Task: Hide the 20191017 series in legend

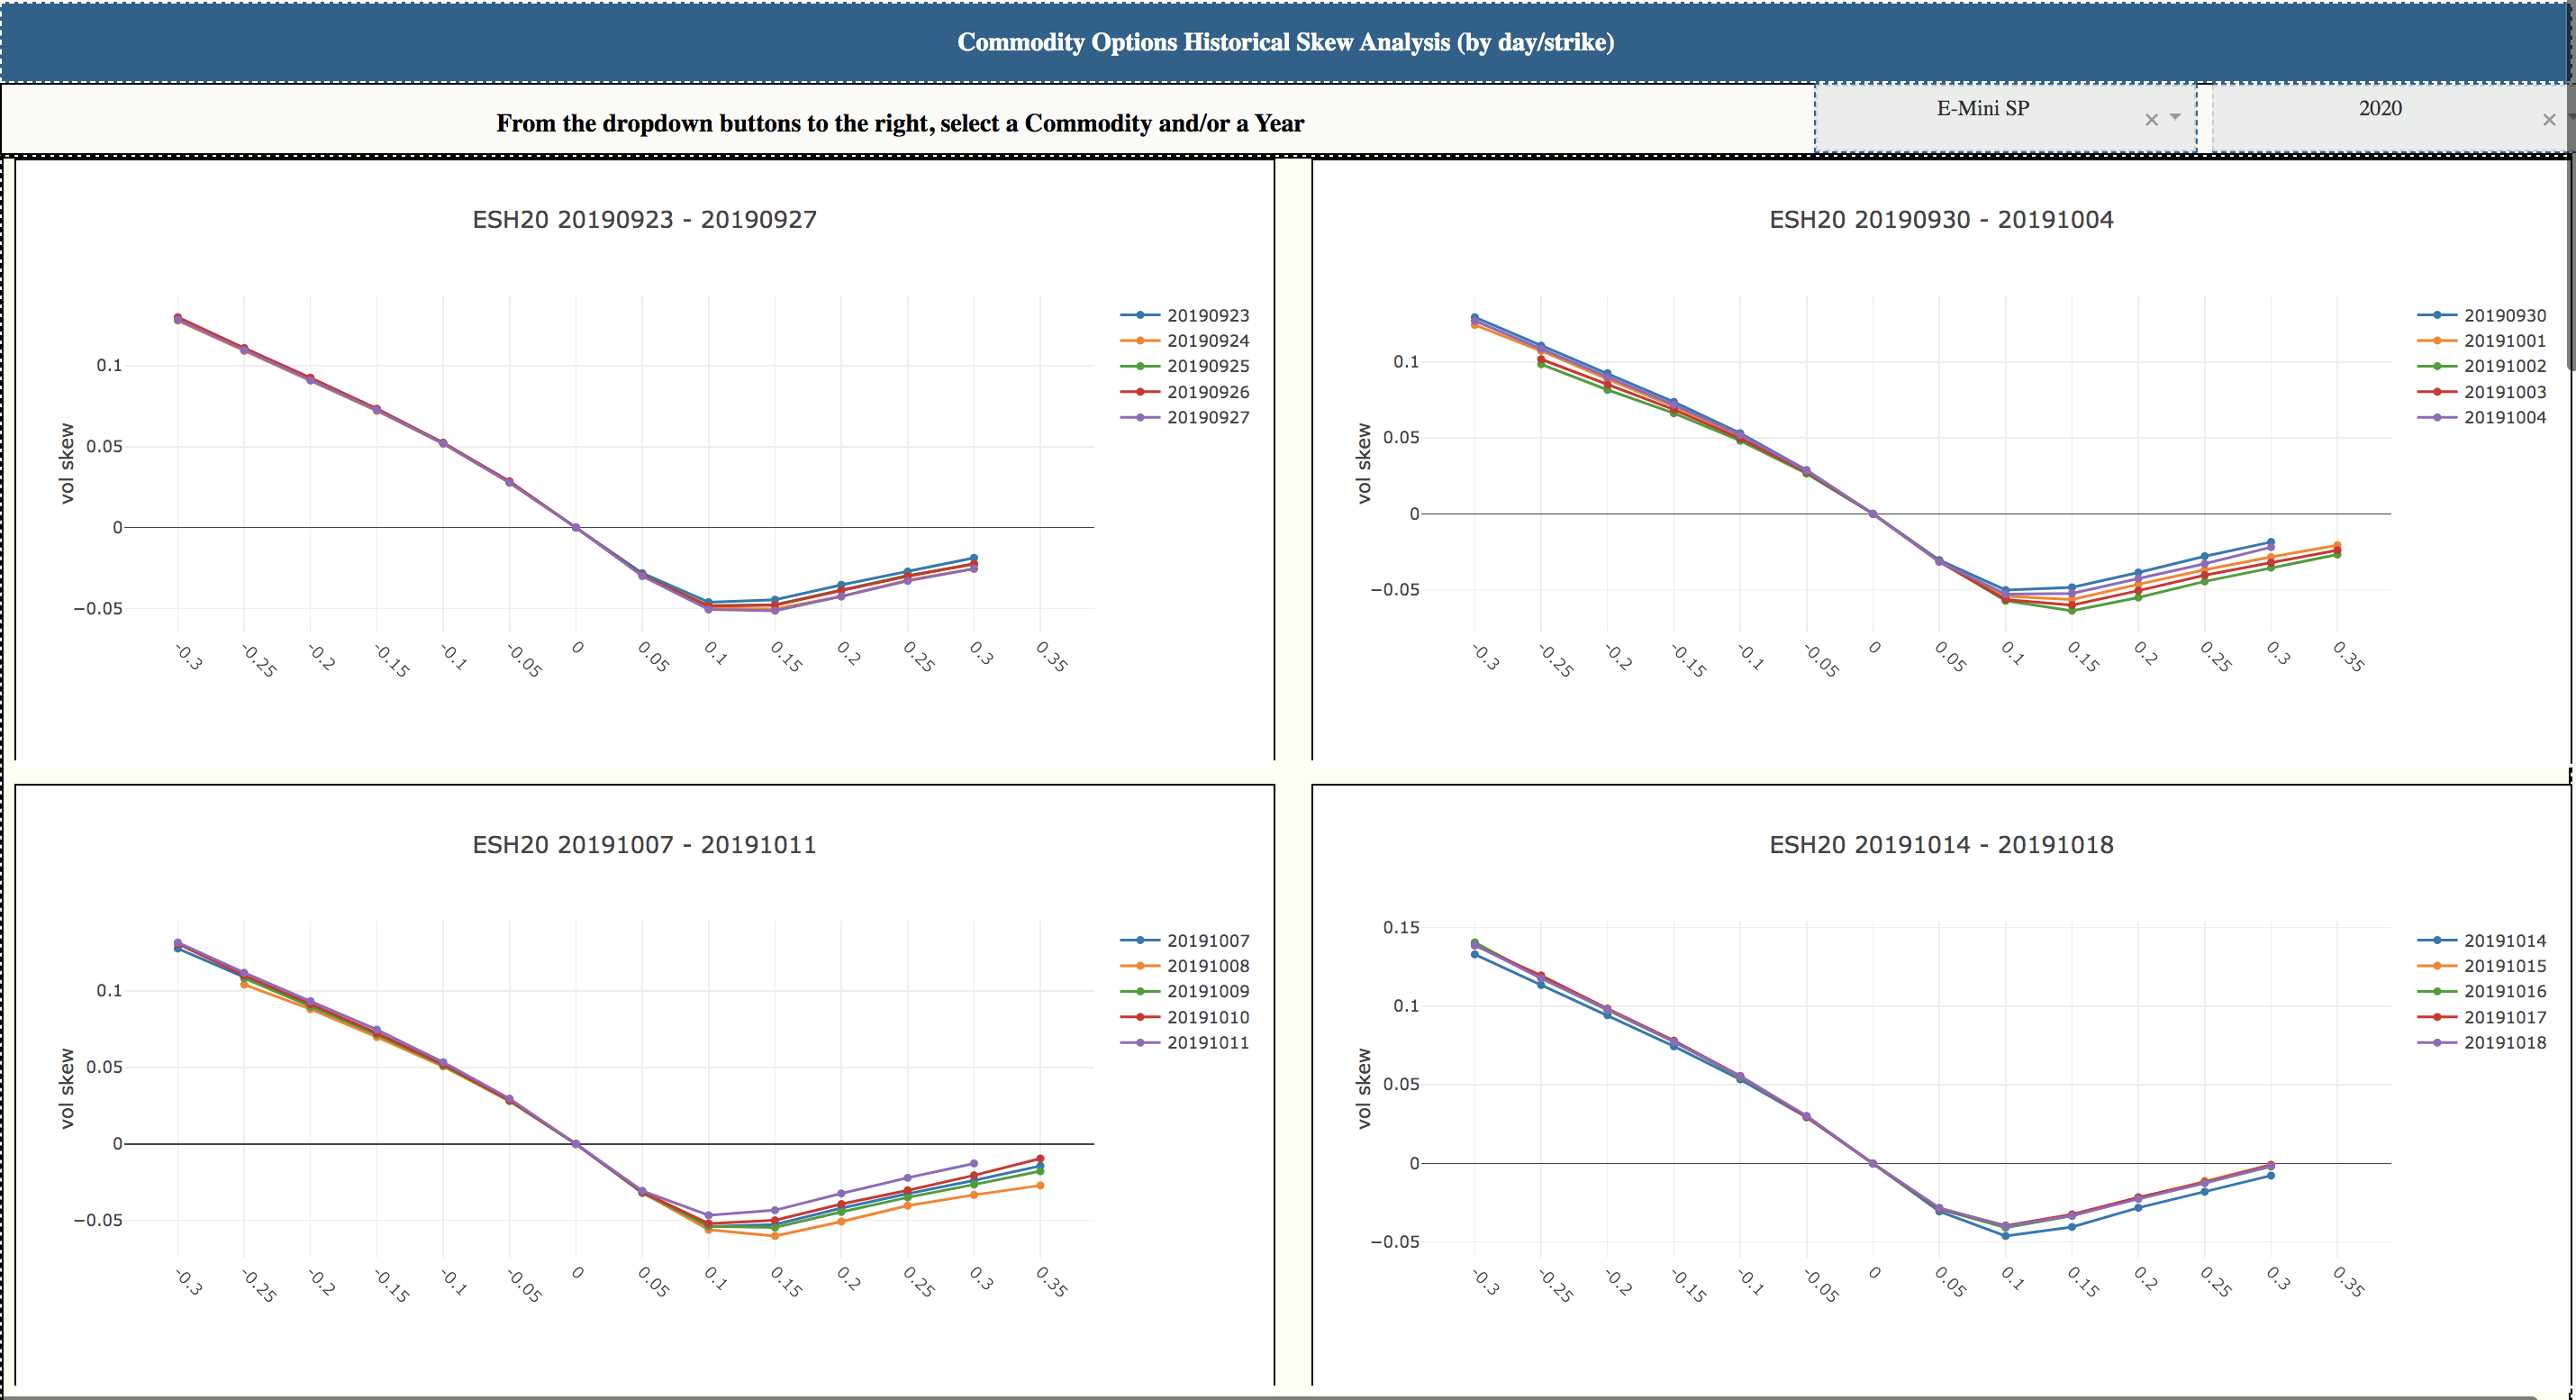Action: click(x=2504, y=1018)
